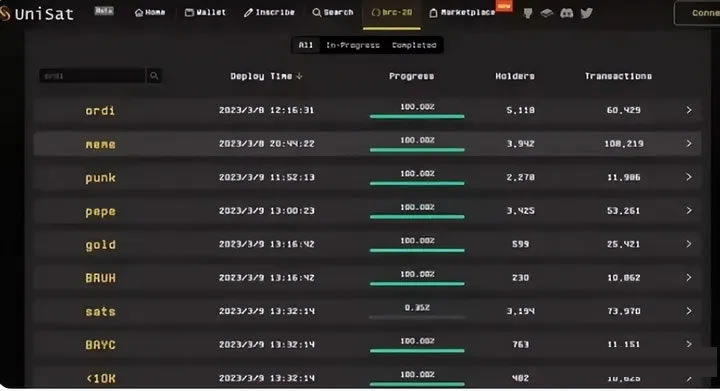Switch filter to Completed
This screenshot has height=391, width=720.
(414, 45)
